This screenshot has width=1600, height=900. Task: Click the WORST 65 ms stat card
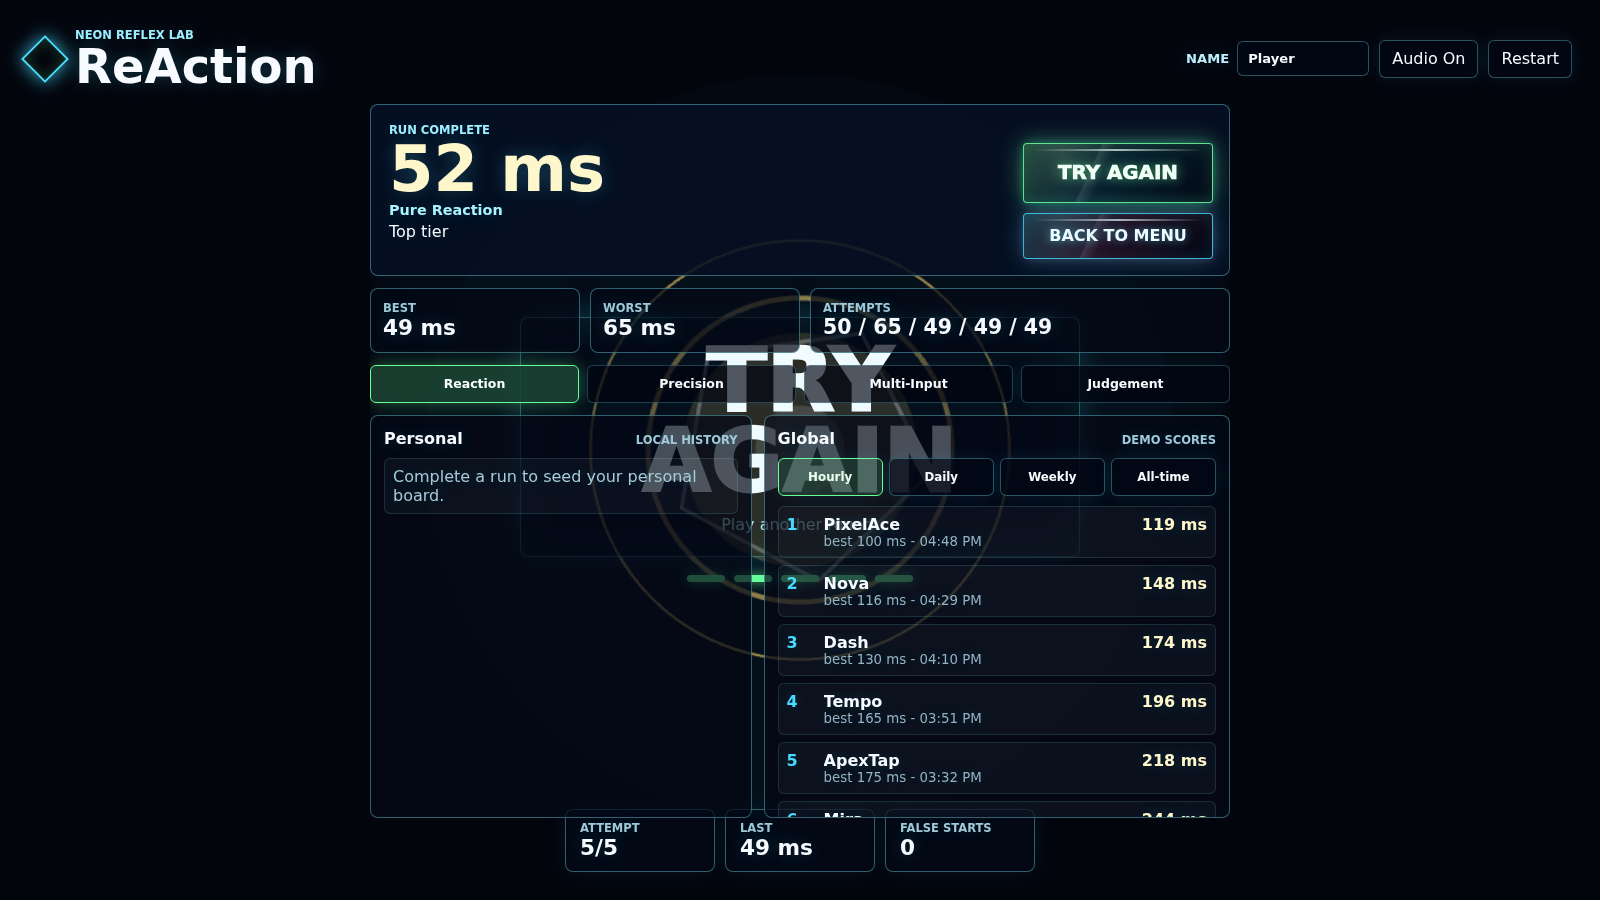point(695,320)
